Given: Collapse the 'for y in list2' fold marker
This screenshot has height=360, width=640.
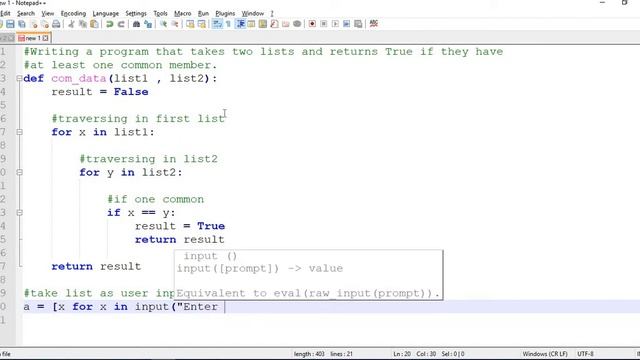Looking at the screenshot, I should [x=19, y=172].
